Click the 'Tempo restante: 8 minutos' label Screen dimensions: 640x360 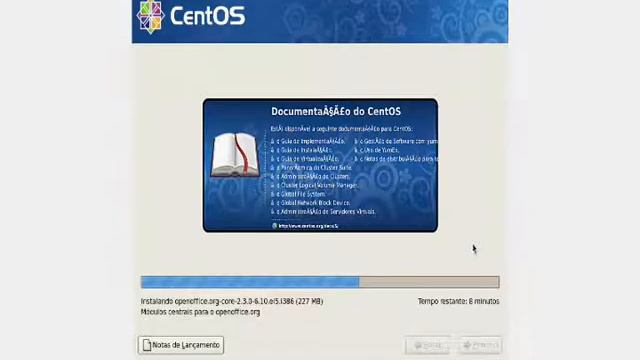click(458, 301)
